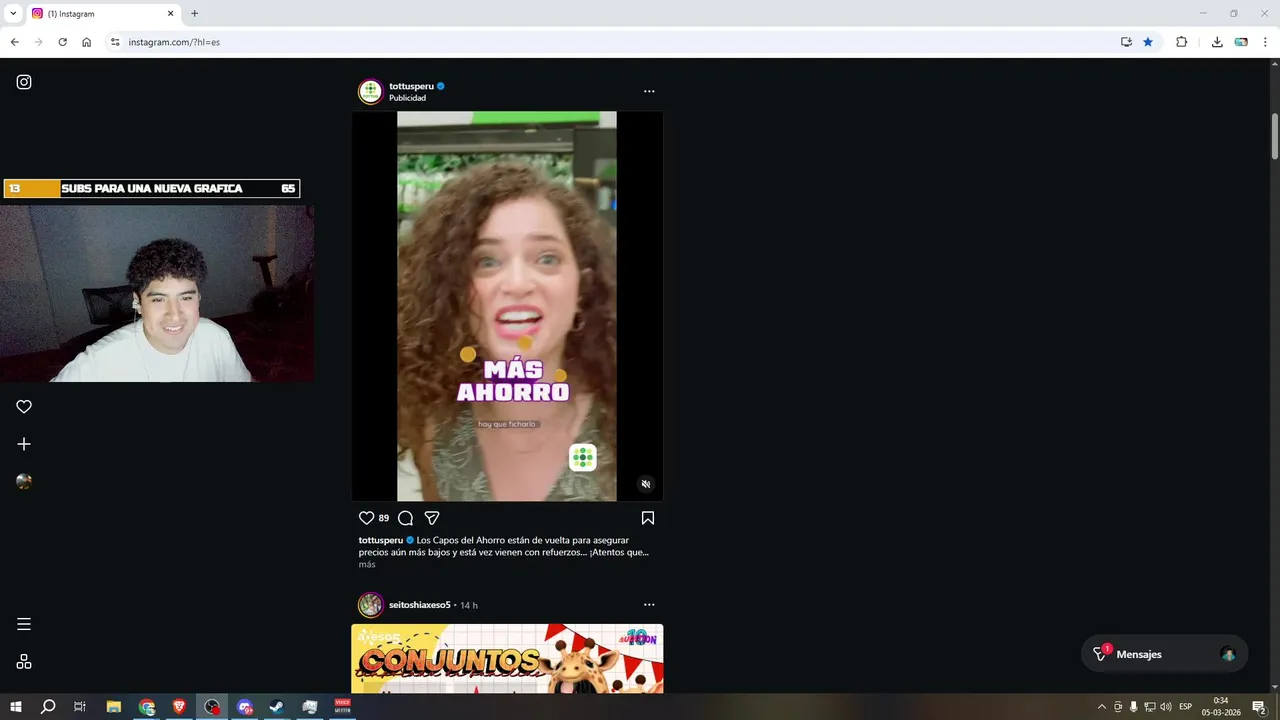This screenshot has width=1280, height=720.
Task: Open the CONJUNTOS post image
Action: 507,659
